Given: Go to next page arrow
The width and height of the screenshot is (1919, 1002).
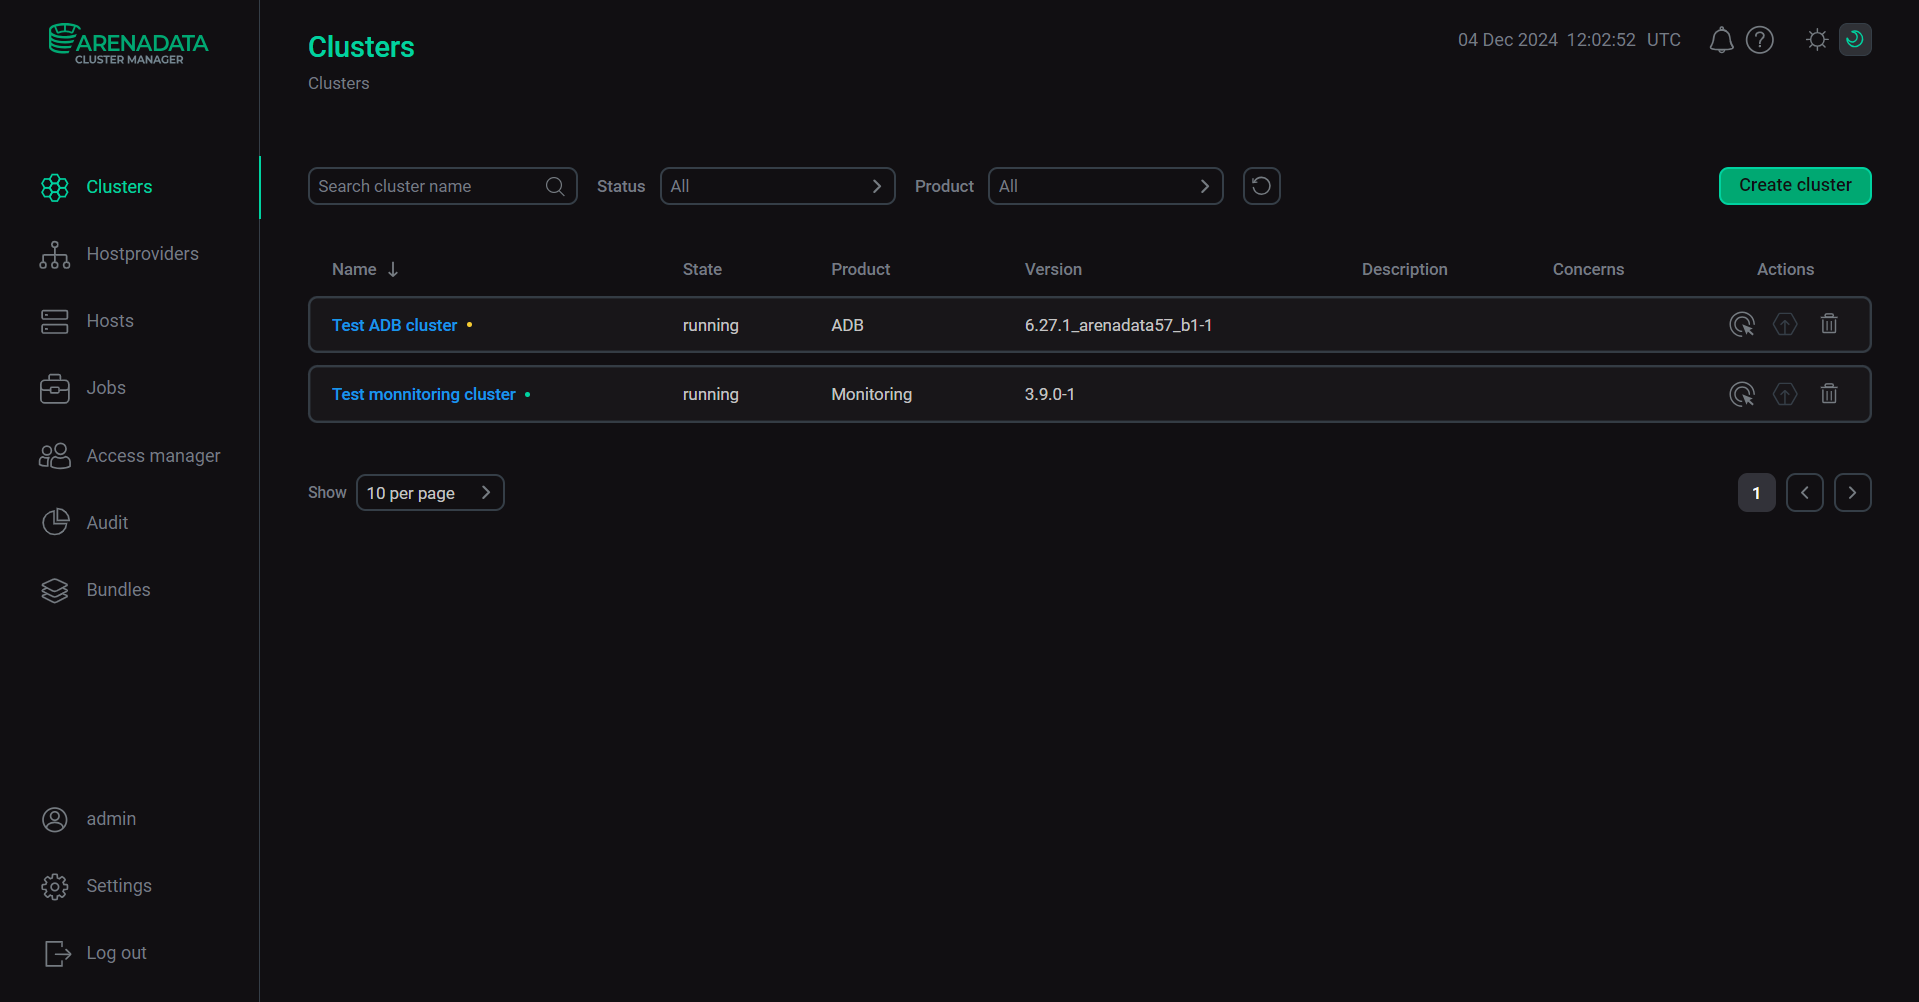Looking at the screenshot, I should (x=1852, y=493).
